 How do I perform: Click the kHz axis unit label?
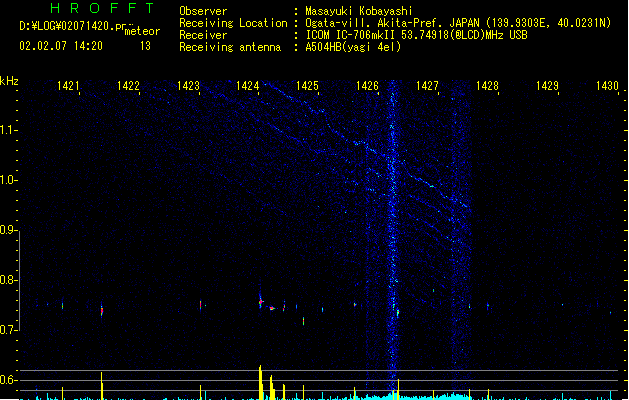pyautogui.click(x=9, y=81)
